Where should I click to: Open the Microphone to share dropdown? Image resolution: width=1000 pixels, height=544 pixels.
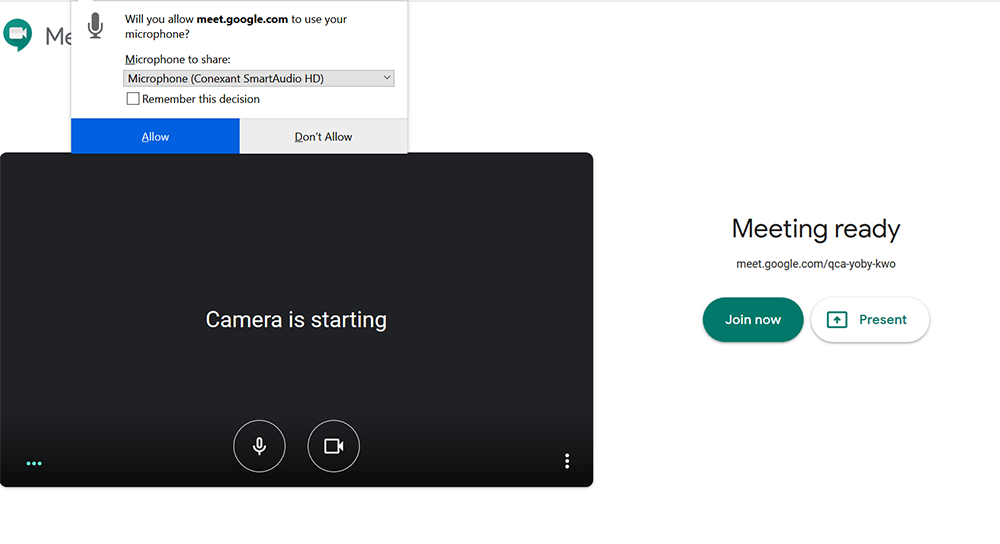(x=258, y=78)
